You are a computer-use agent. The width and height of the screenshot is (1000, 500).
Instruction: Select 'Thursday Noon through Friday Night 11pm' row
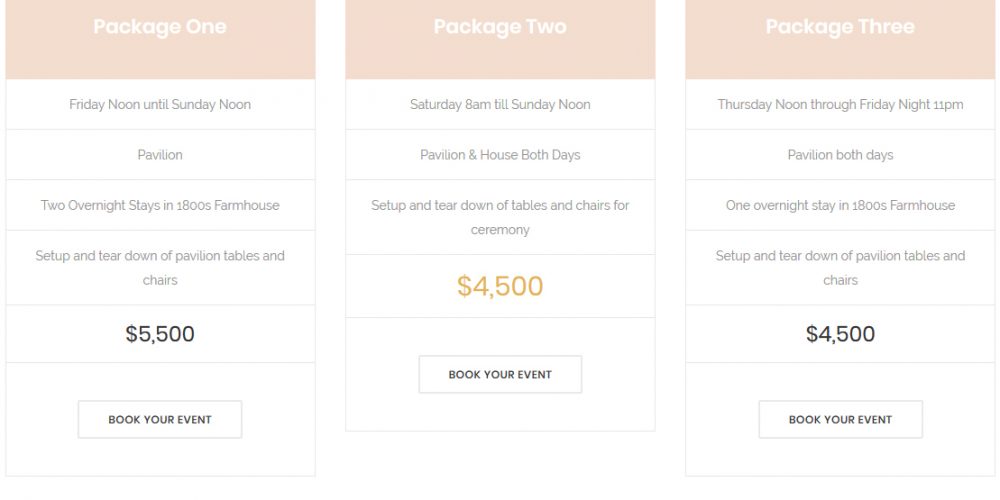pyautogui.click(x=840, y=104)
